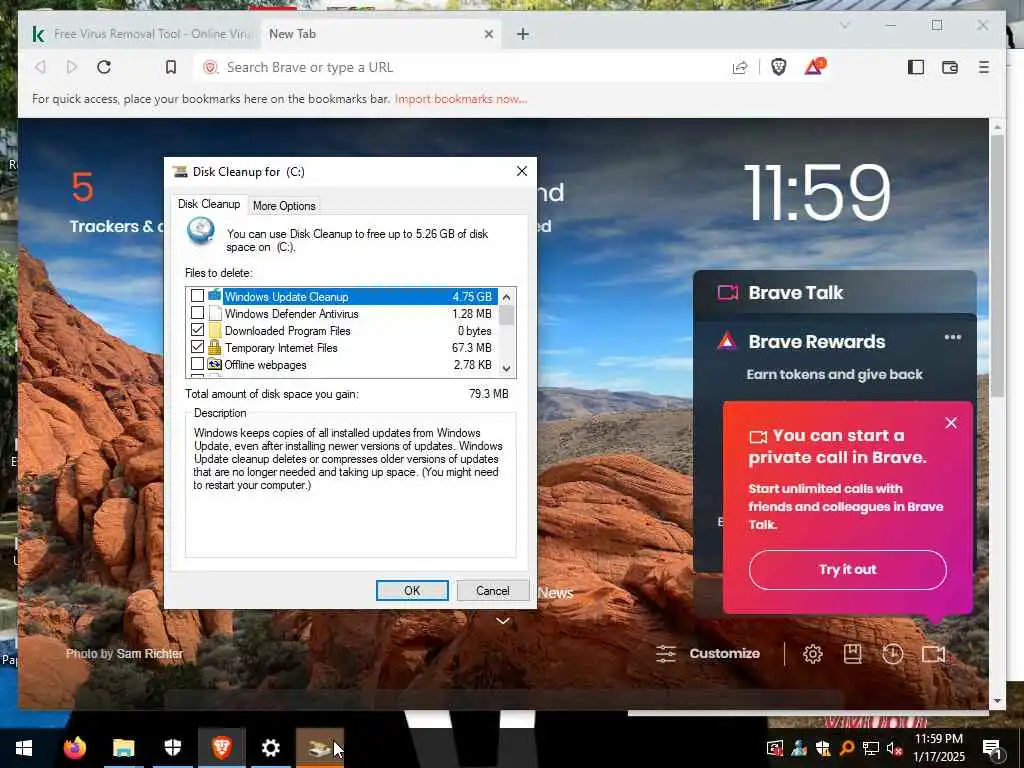Open the network icon in the system tray
This screenshot has width=1024, height=768.
[x=871, y=748]
